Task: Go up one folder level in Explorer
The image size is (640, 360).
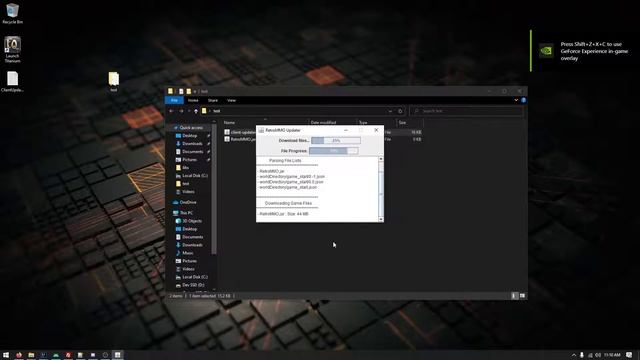Action: (196, 111)
